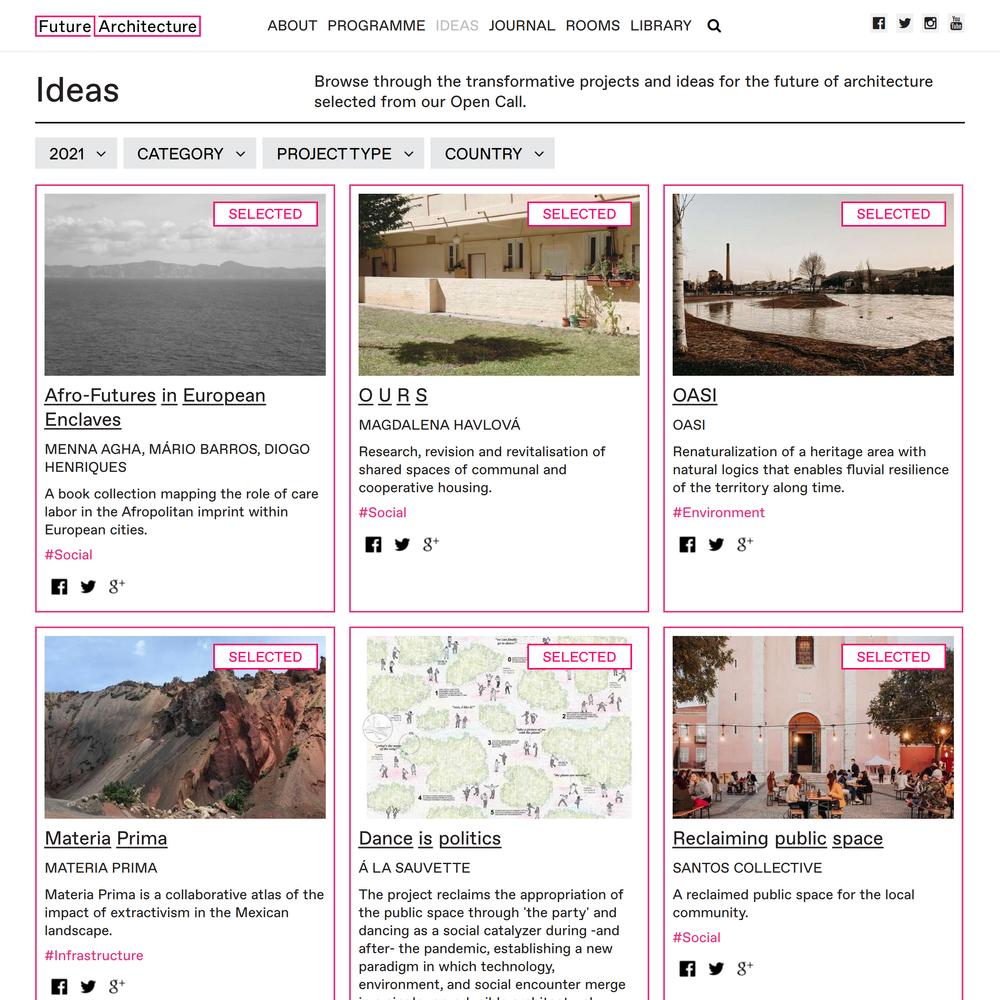Screen dimensions: 1000x1000
Task: Go to the PROGRAMME menu item
Action: coord(376,26)
